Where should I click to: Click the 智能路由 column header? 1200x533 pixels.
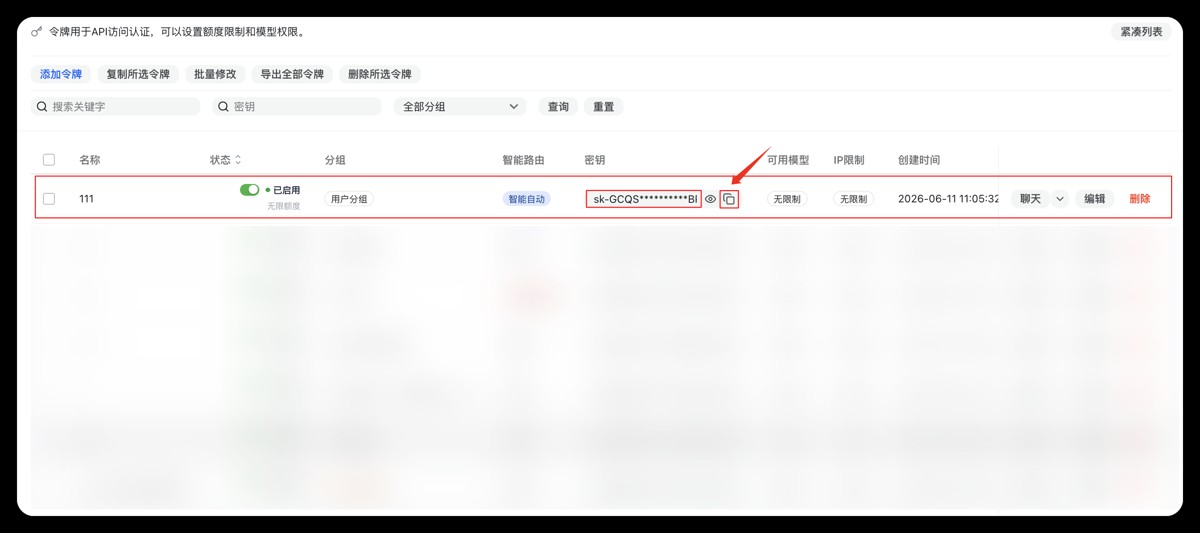tap(523, 160)
